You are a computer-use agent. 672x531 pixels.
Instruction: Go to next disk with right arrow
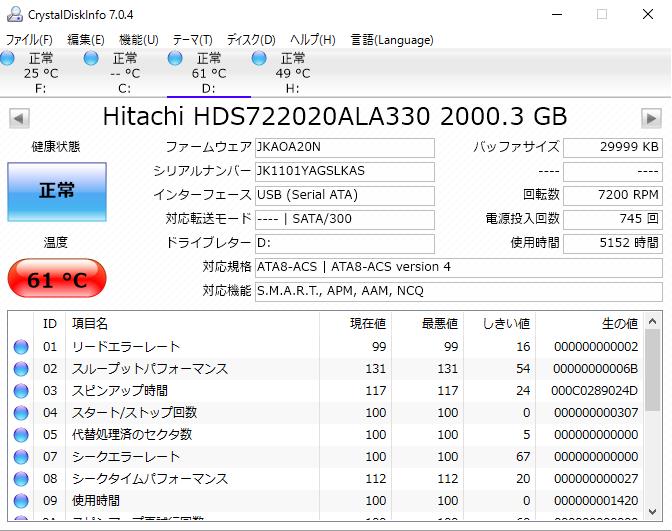[651, 118]
